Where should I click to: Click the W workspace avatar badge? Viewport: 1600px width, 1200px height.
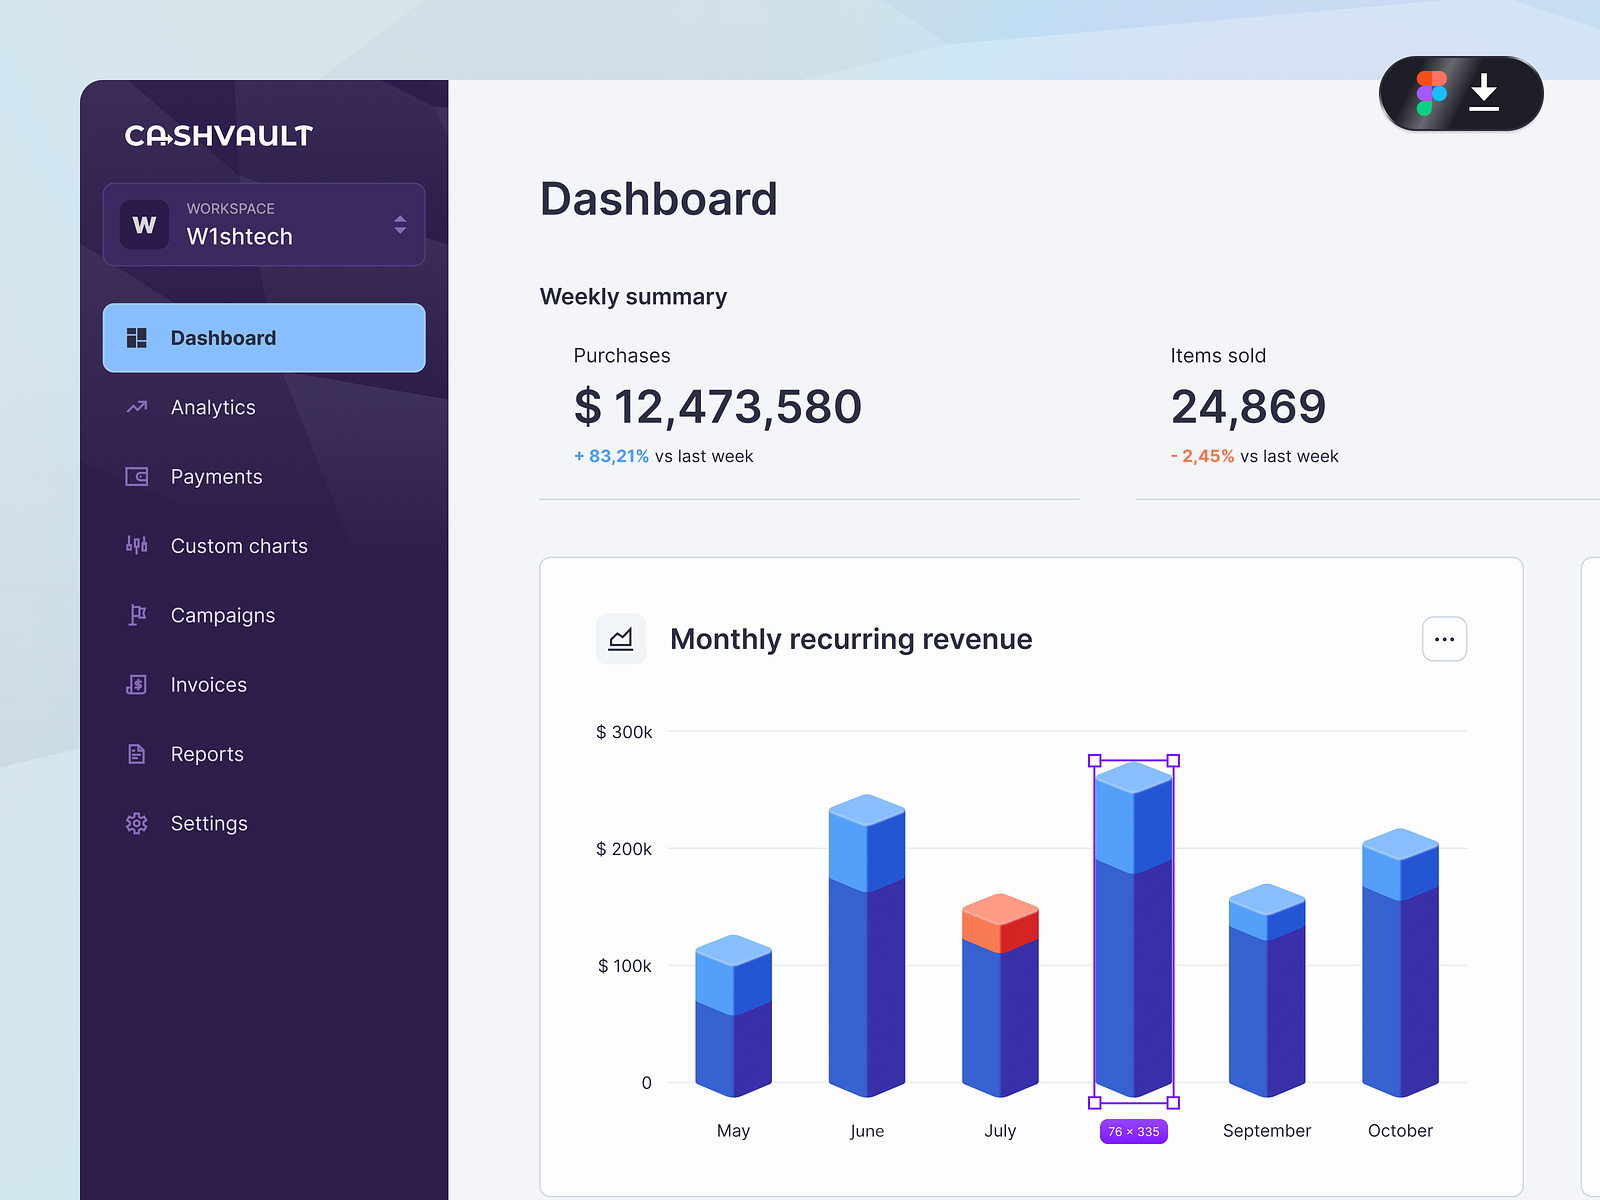pyautogui.click(x=144, y=225)
